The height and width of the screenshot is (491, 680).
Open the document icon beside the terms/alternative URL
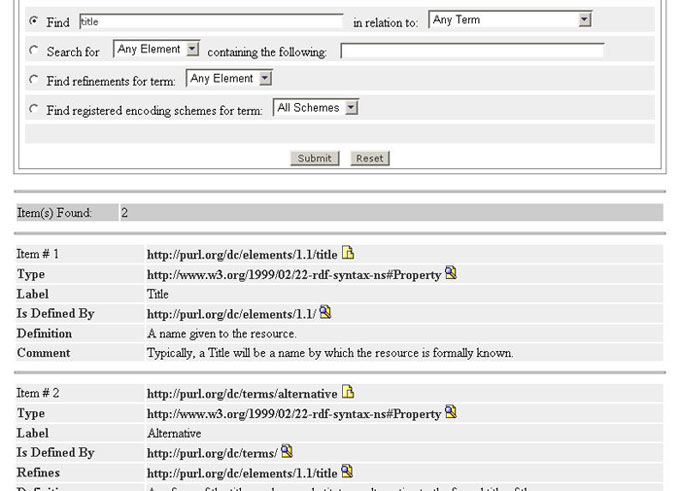tap(348, 393)
